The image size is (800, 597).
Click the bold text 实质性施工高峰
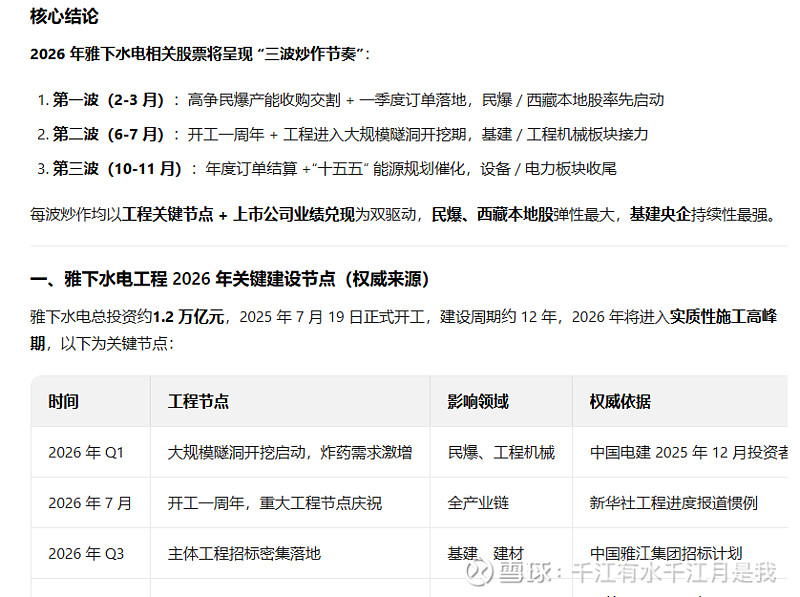723,317
